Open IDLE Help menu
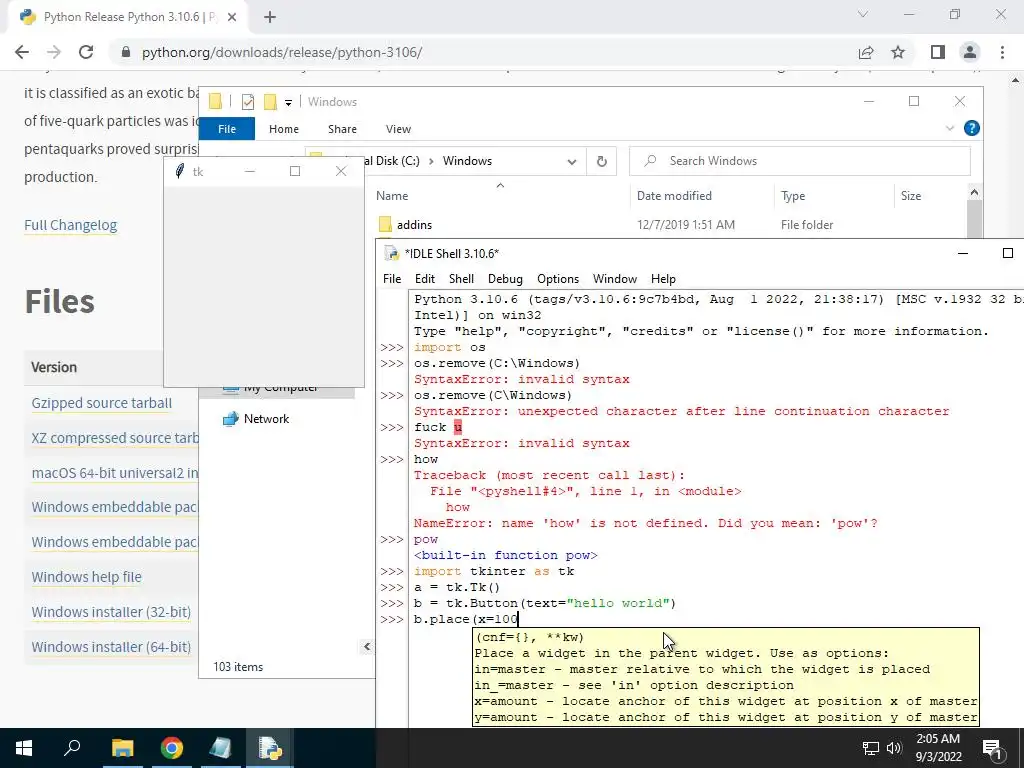 pyautogui.click(x=663, y=279)
